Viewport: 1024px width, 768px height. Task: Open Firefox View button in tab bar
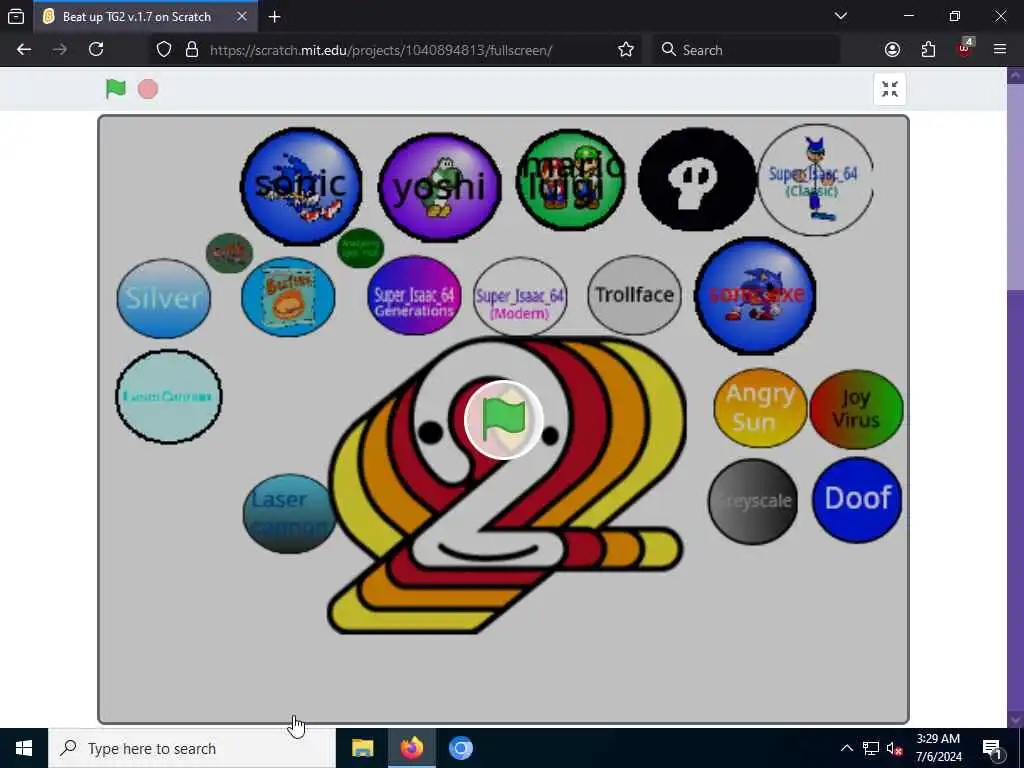(16, 16)
